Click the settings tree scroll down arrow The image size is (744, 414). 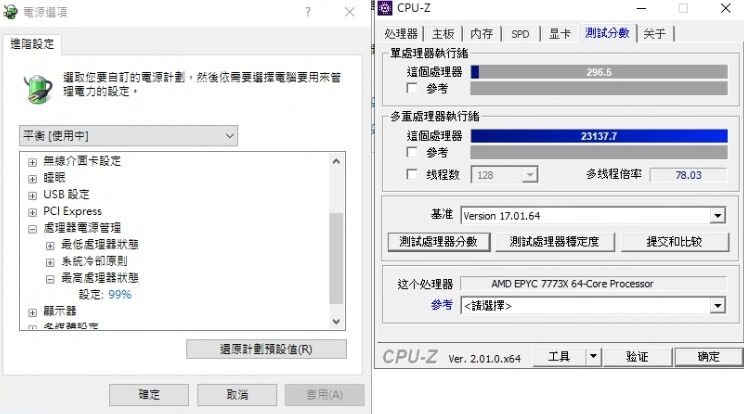[336, 322]
